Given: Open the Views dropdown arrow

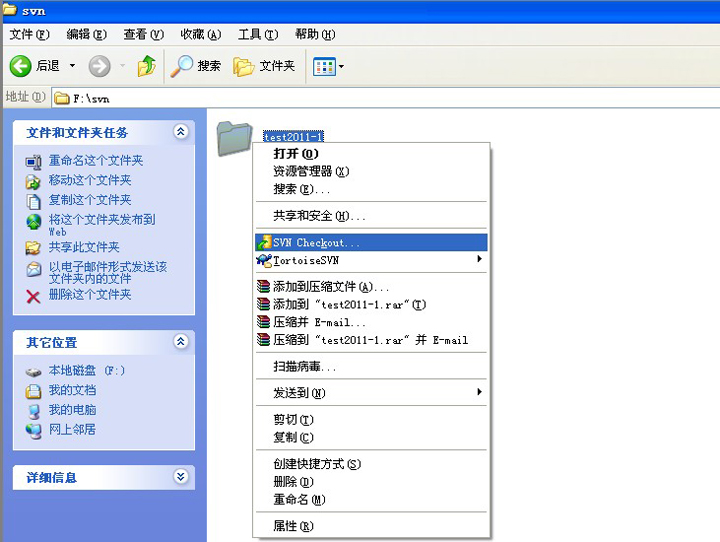Looking at the screenshot, I should [341, 67].
